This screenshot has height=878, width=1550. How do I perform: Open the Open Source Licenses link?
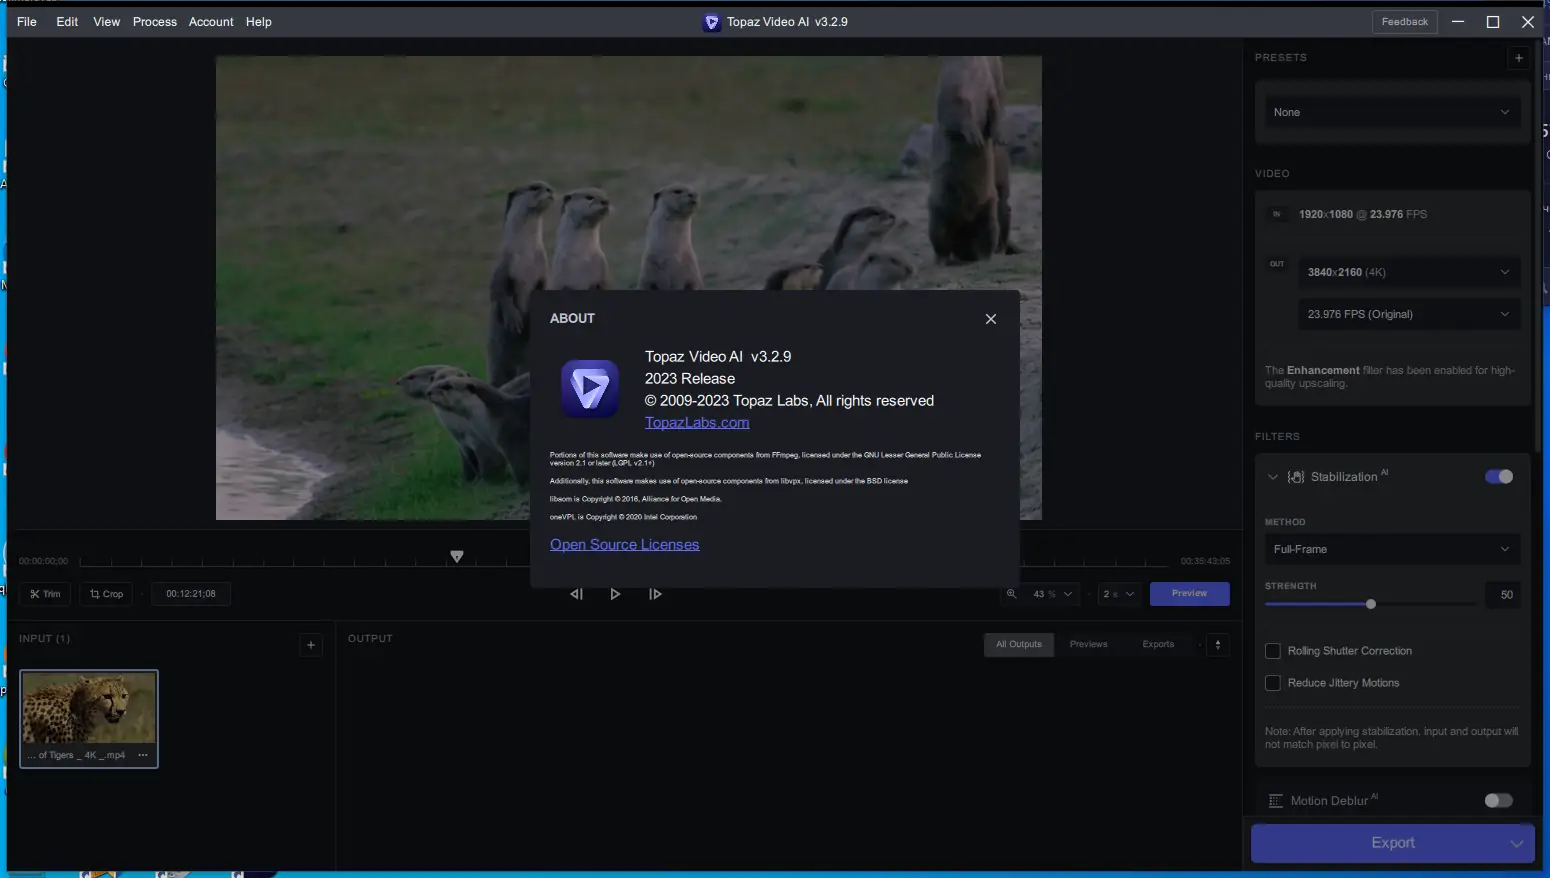tap(624, 545)
